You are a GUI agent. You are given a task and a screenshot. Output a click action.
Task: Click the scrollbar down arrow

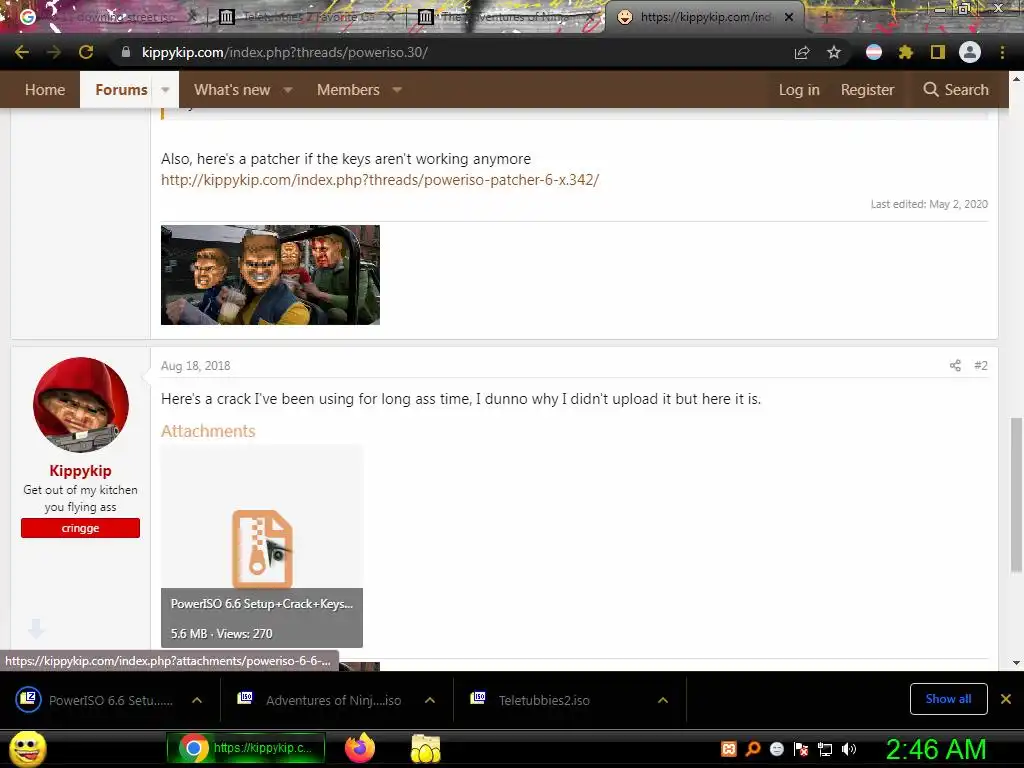coord(1016,662)
